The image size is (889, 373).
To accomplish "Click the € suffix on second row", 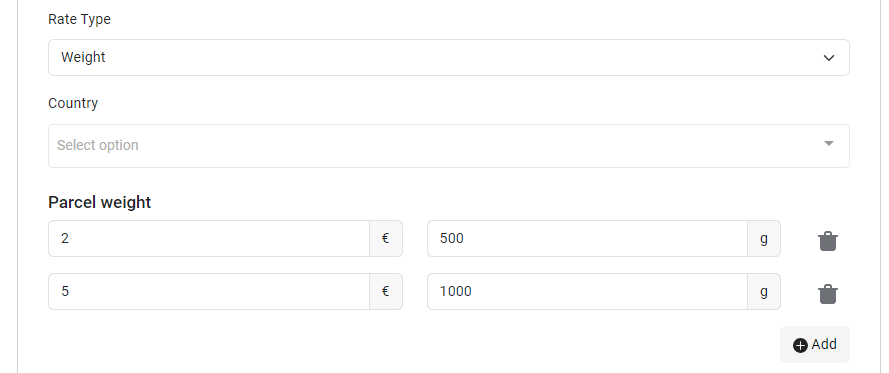I will pos(386,291).
